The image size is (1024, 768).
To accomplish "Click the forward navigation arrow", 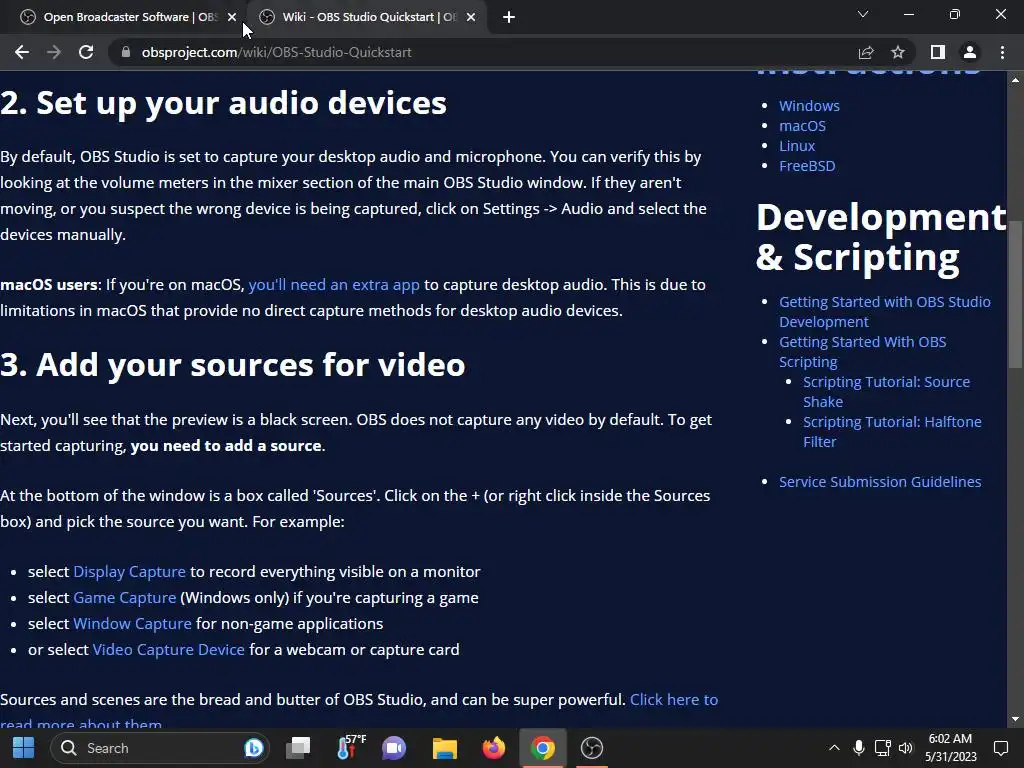I will coord(54,52).
